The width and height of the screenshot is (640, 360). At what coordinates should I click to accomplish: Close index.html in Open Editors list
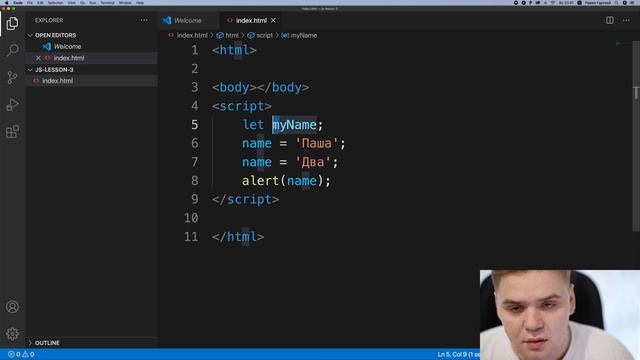point(38,58)
